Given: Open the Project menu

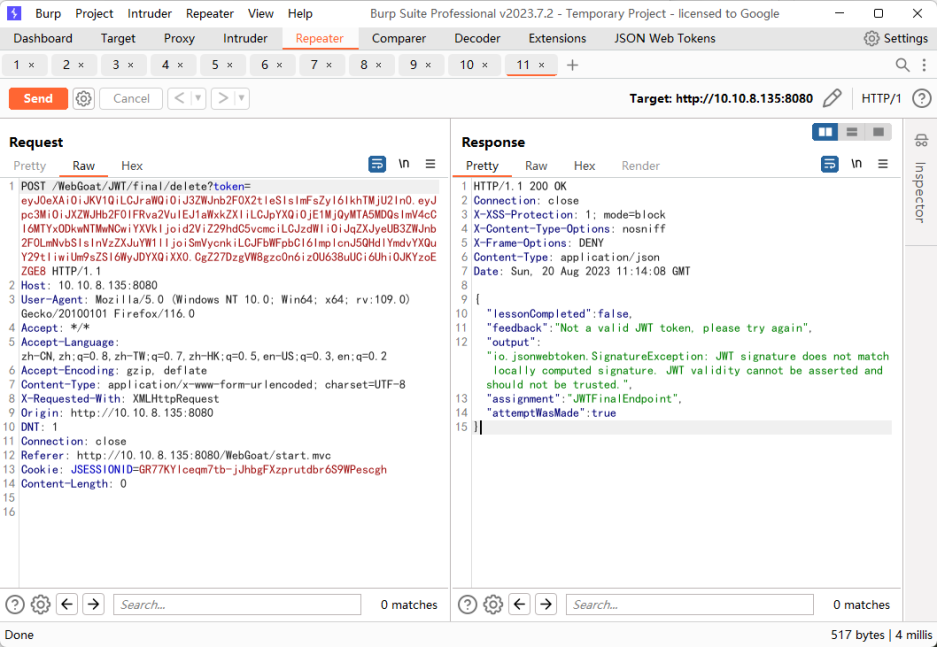Looking at the screenshot, I should [x=94, y=13].
